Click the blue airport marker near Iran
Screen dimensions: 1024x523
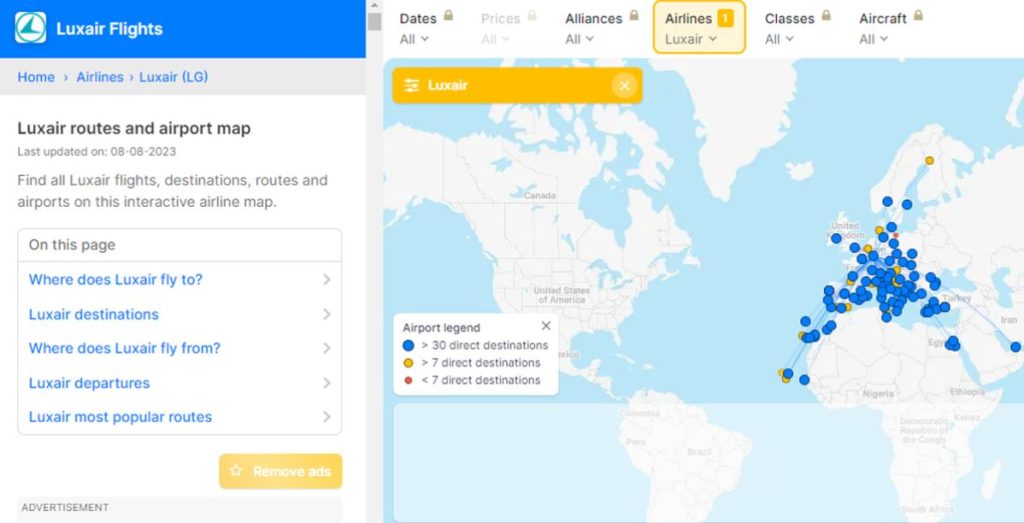[x=1016, y=347]
